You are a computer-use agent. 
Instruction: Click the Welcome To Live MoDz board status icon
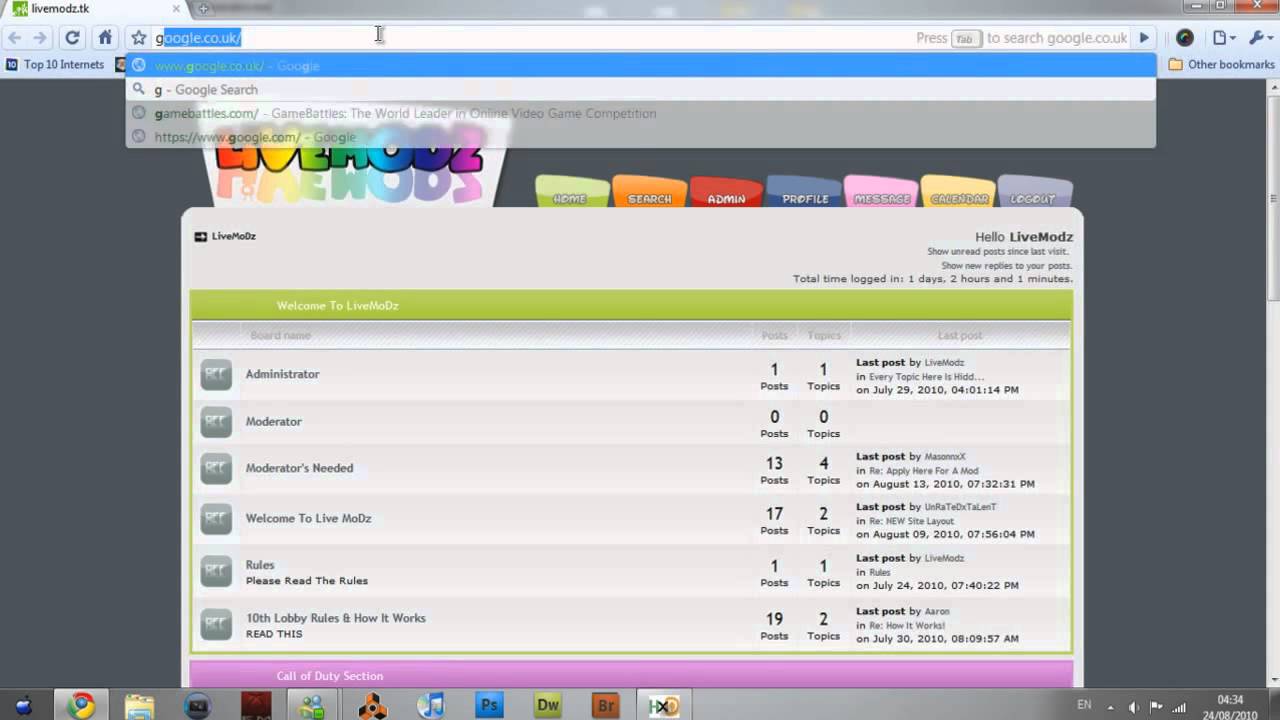(x=216, y=519)
